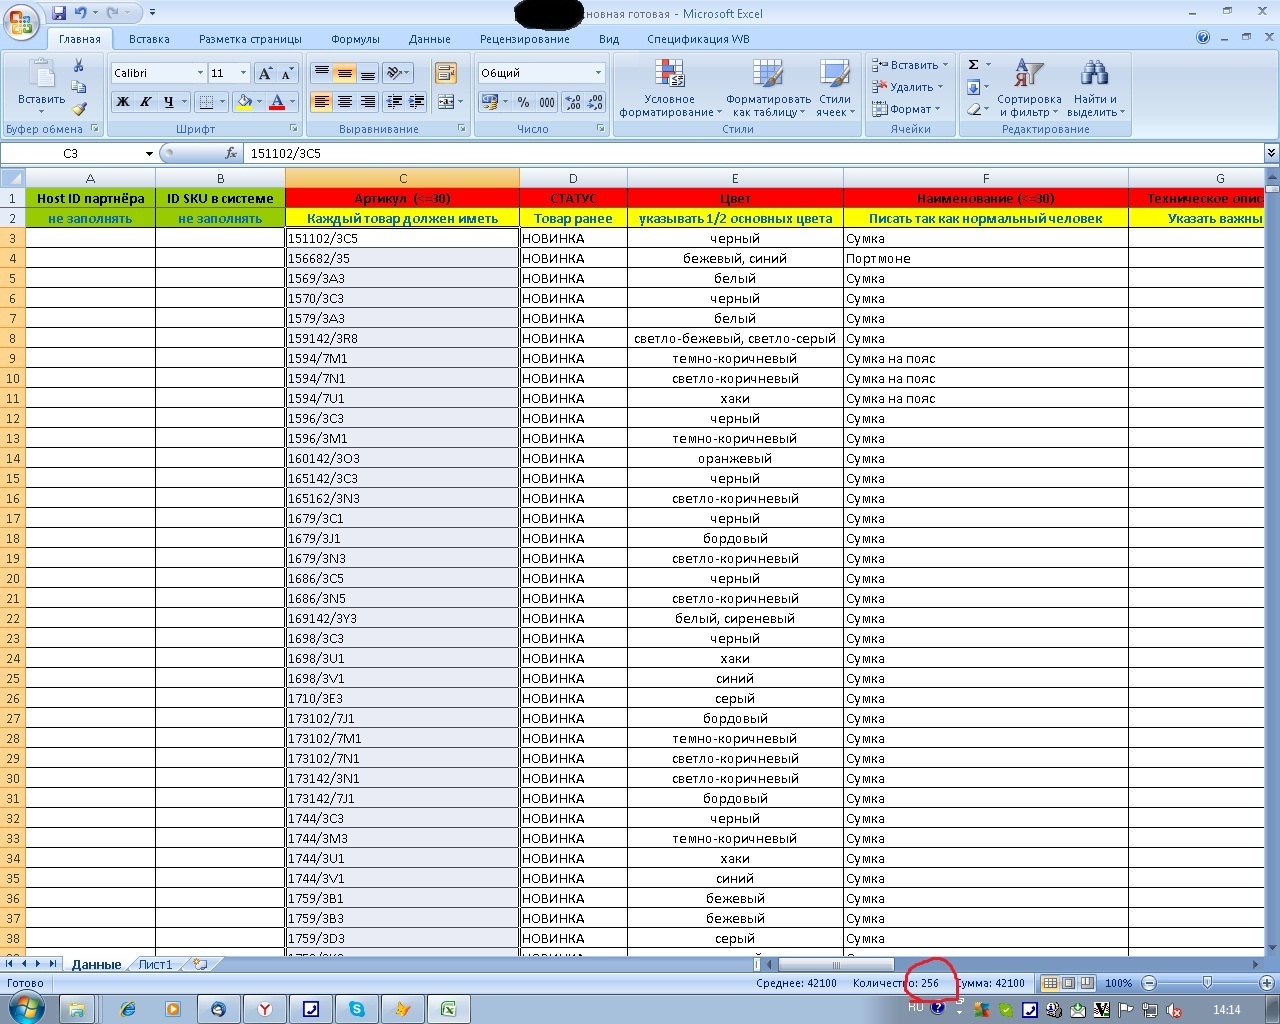The height and width of the screenshot is (1024, 1280).
Task: Toggle right horizontal text alignment
Action: 367,101
